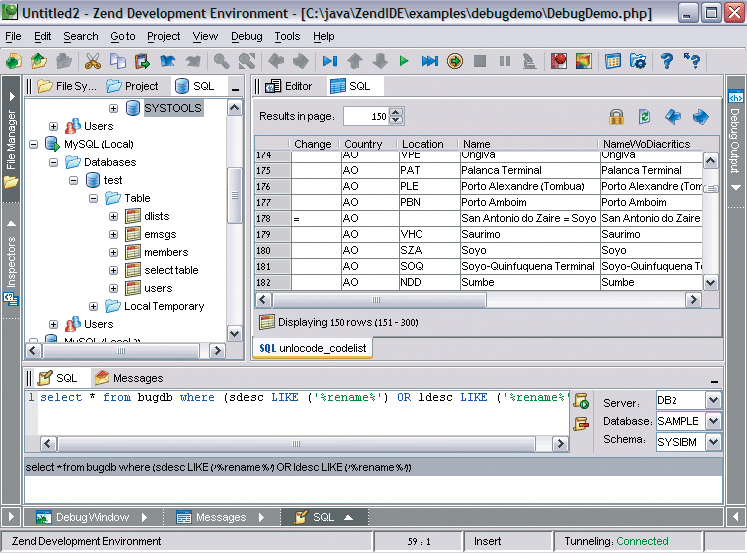This screenshot has width=747, height=553.
Task: Click the Results in page number field
Action: coord(366,117)
